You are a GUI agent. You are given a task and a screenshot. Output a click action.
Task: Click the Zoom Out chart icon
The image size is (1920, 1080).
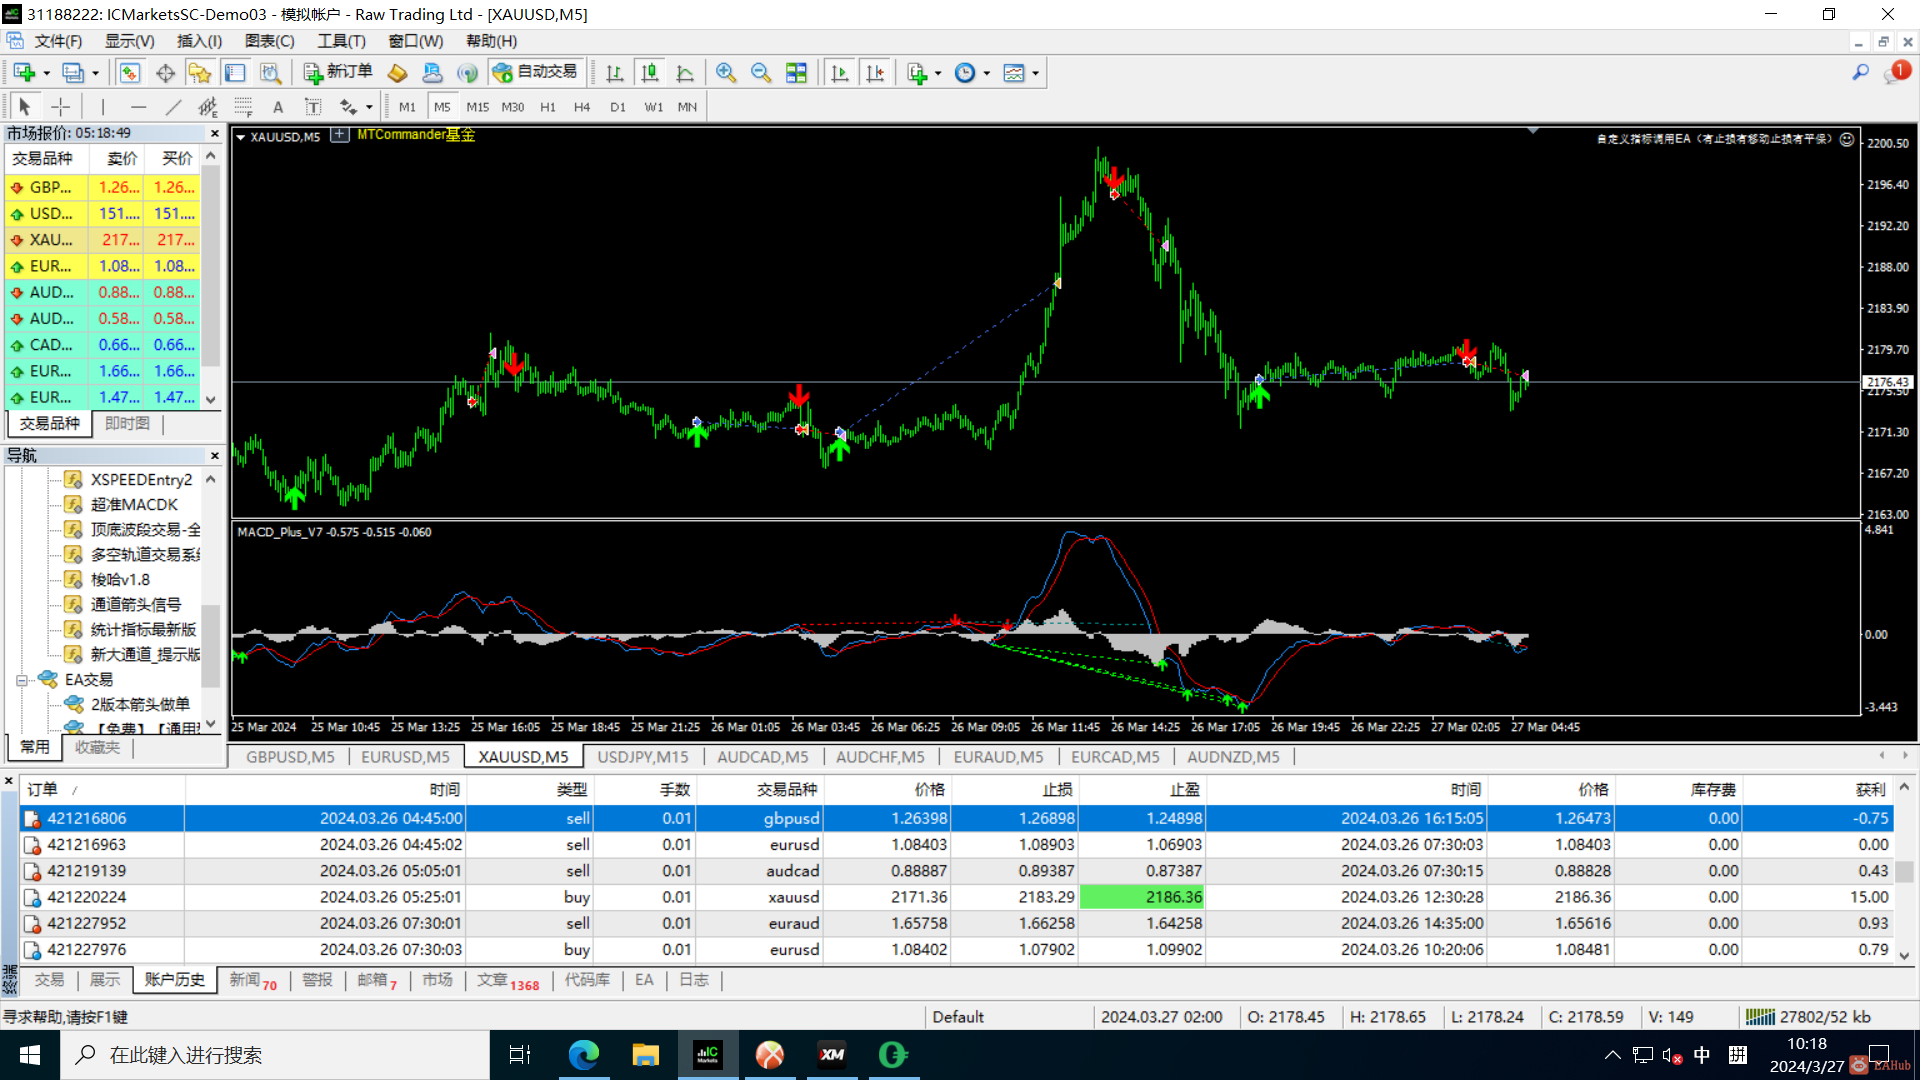pos(761,73)
